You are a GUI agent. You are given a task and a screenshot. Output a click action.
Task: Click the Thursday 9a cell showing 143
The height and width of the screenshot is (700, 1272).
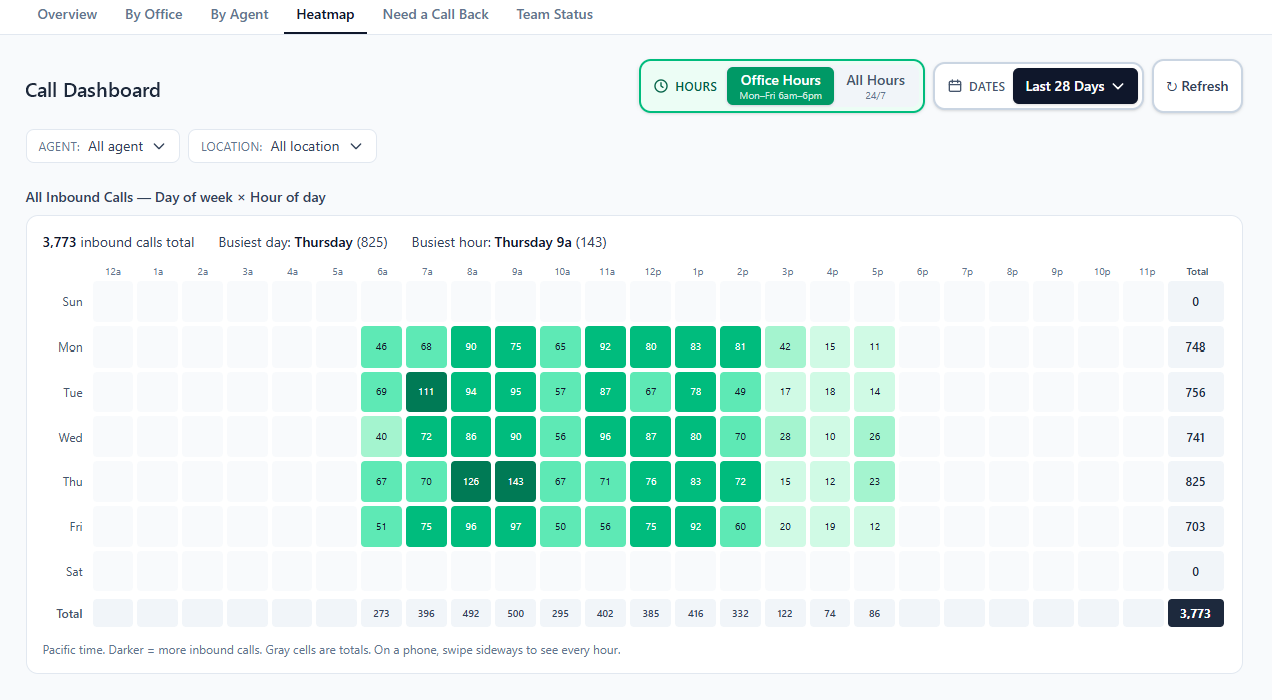pos(516,482)
